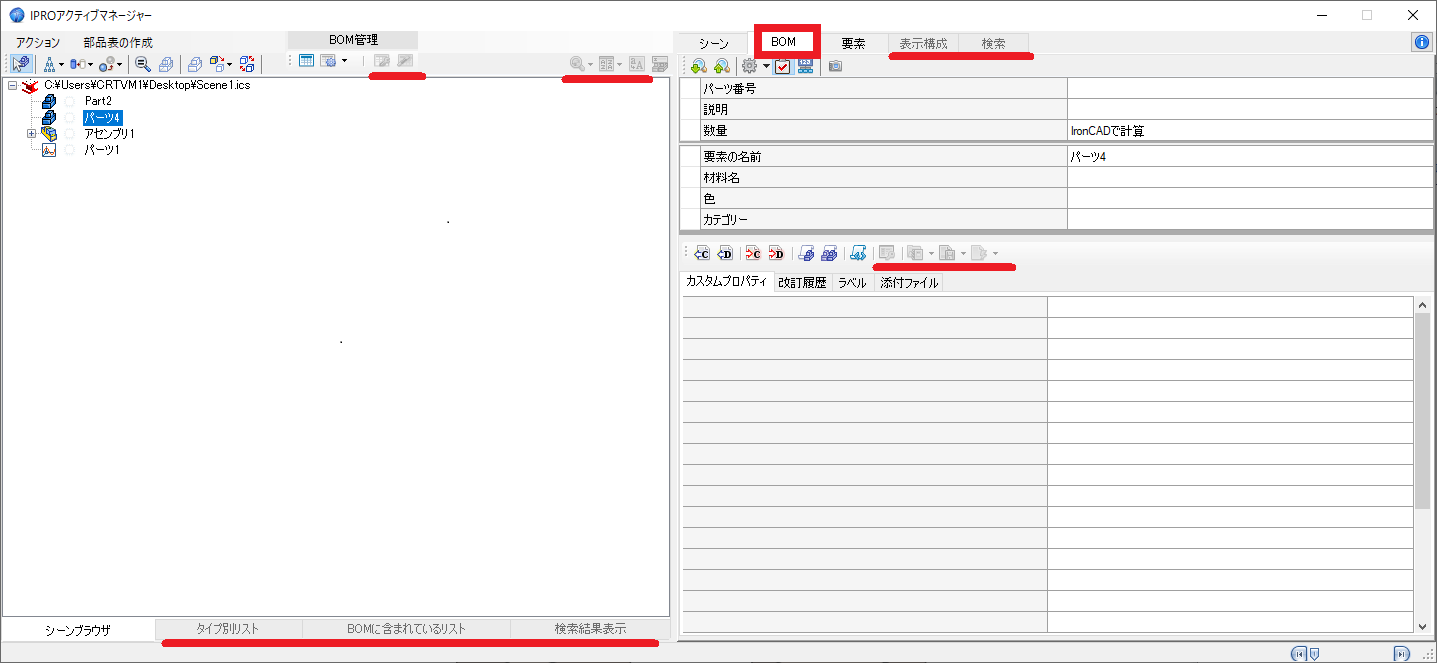
Task: Toggle the circle indicator next to Part2
Action: 69,101
